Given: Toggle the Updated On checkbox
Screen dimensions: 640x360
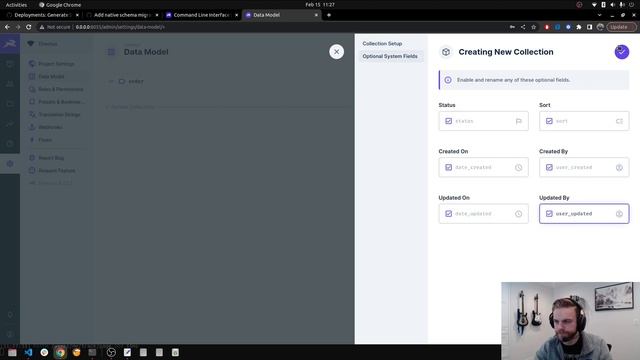Looking at the screenshot, I should coord(449,214).
